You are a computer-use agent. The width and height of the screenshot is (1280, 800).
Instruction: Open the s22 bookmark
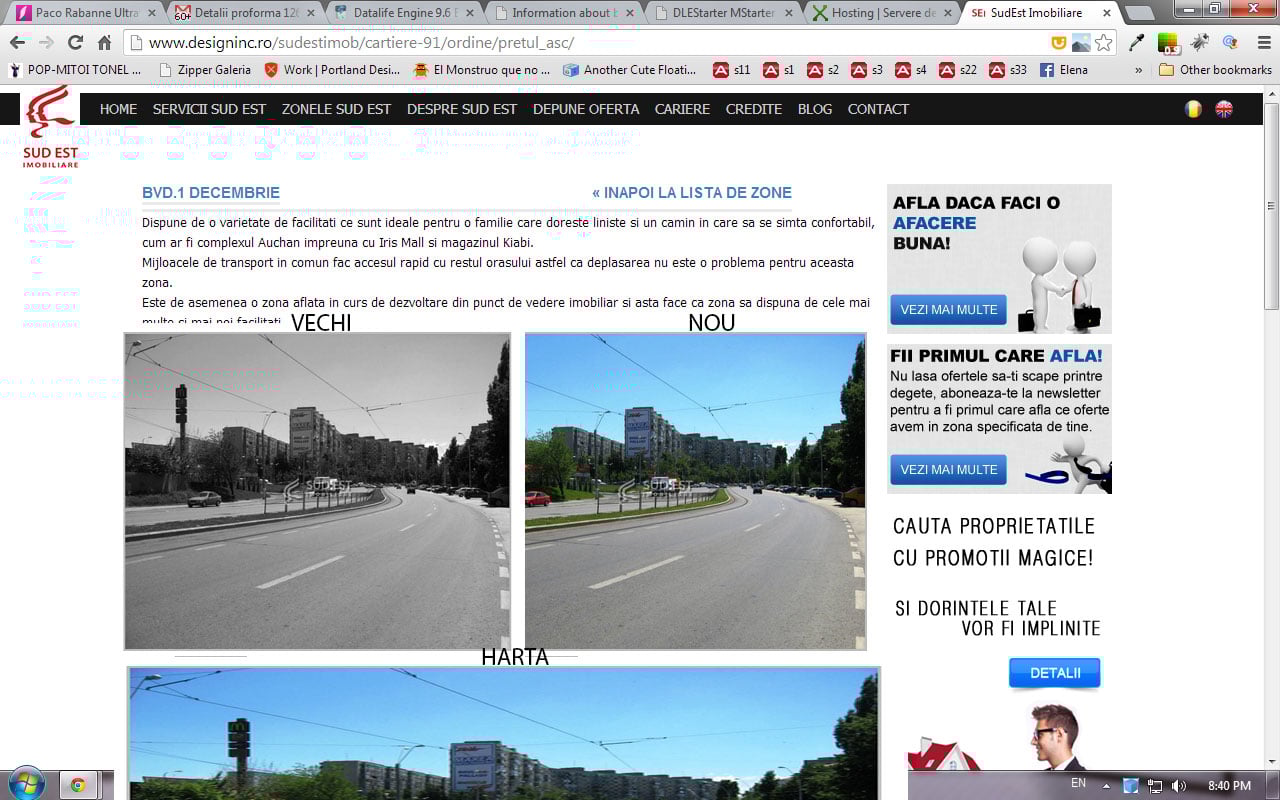tap(957, 70)
